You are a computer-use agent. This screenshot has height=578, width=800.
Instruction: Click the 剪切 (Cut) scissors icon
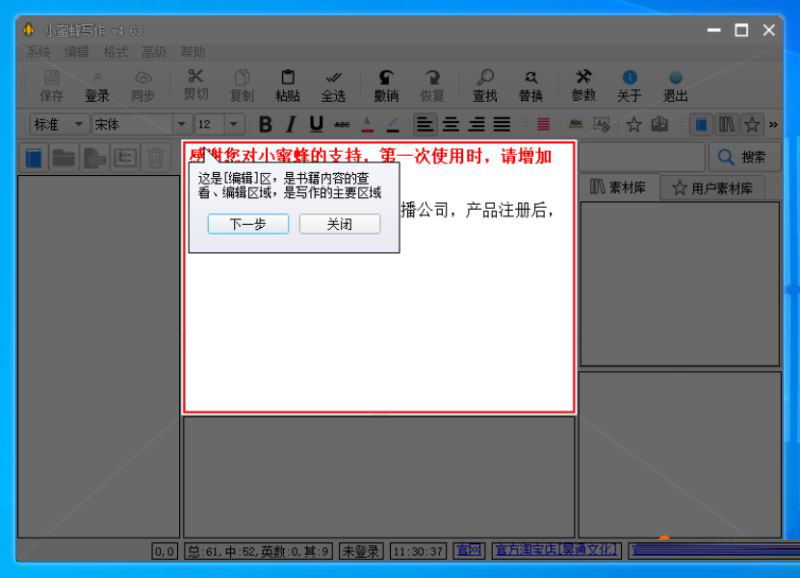click(195, 86)
